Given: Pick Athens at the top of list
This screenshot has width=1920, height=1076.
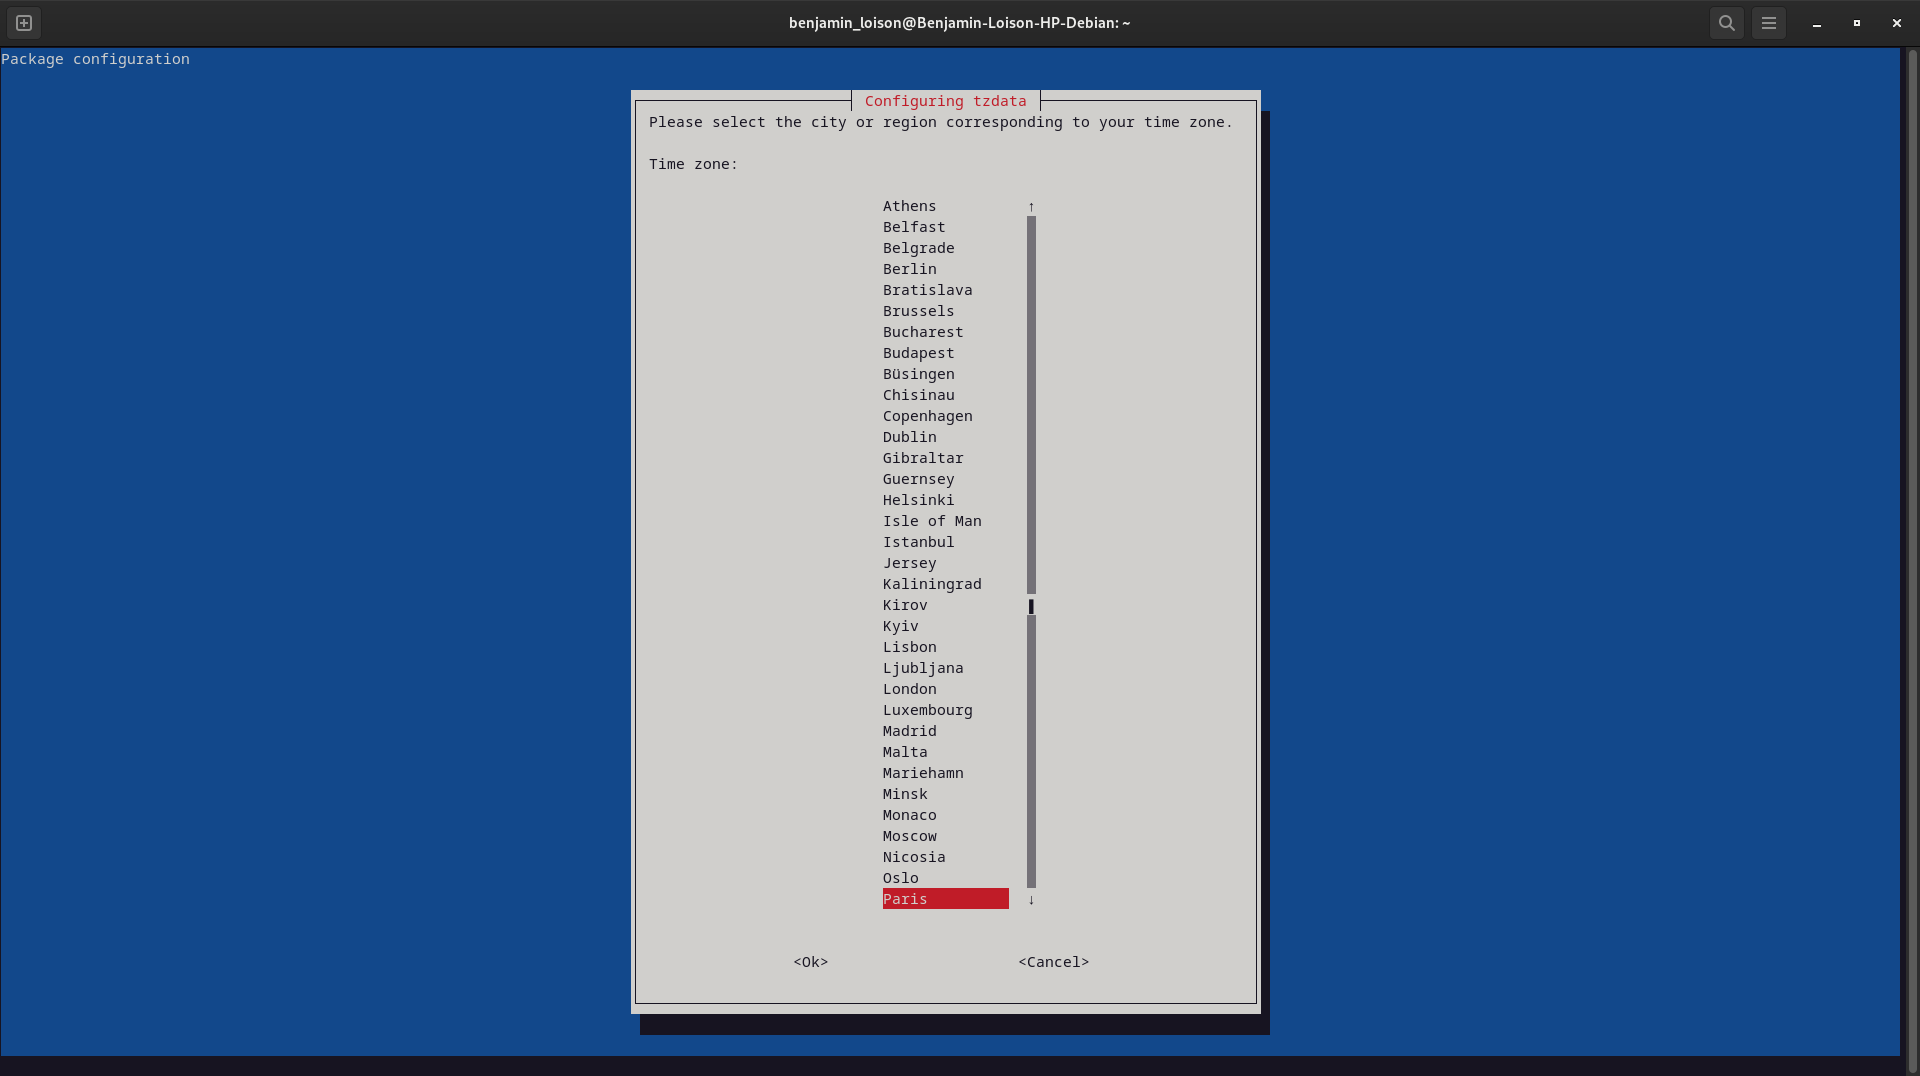Looking at the screenshot, I should [909, 206].
